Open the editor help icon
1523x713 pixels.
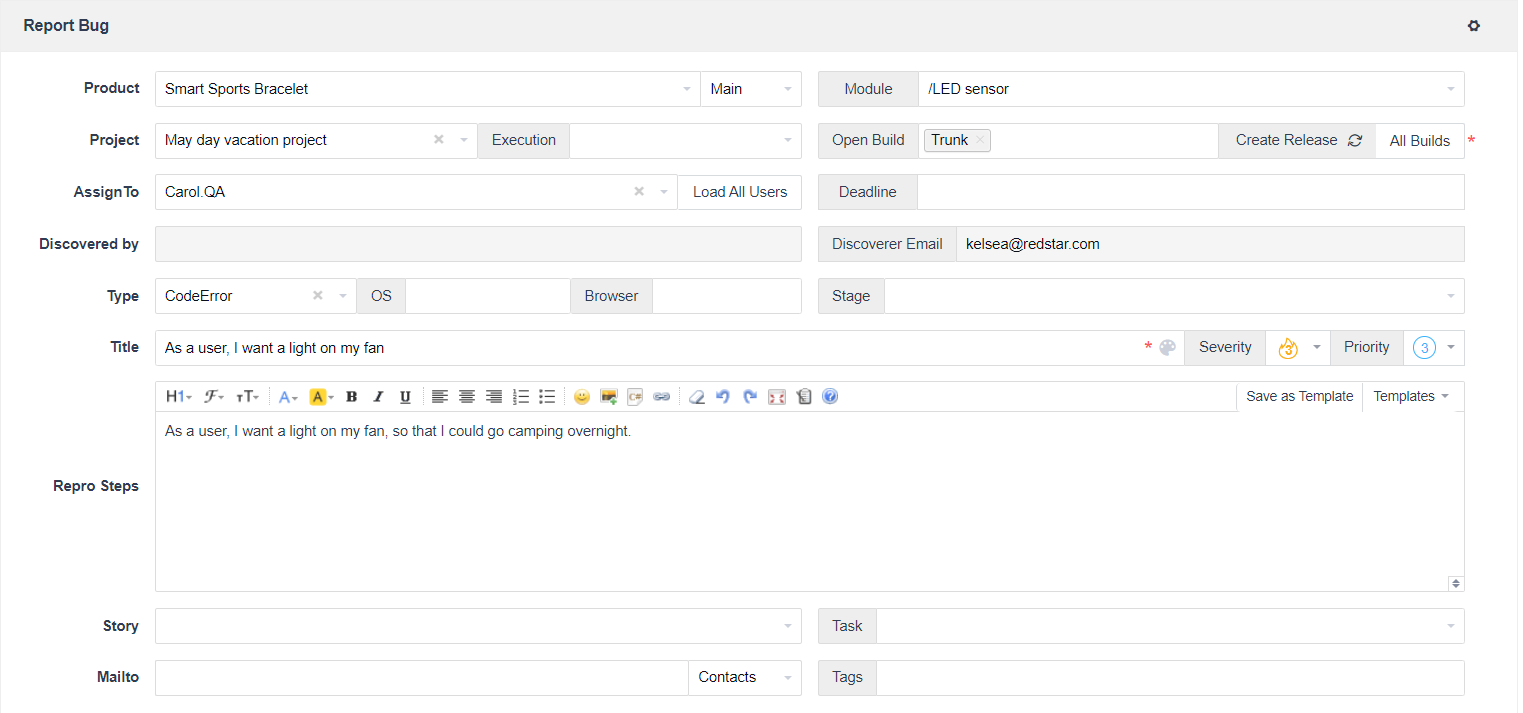830,397
